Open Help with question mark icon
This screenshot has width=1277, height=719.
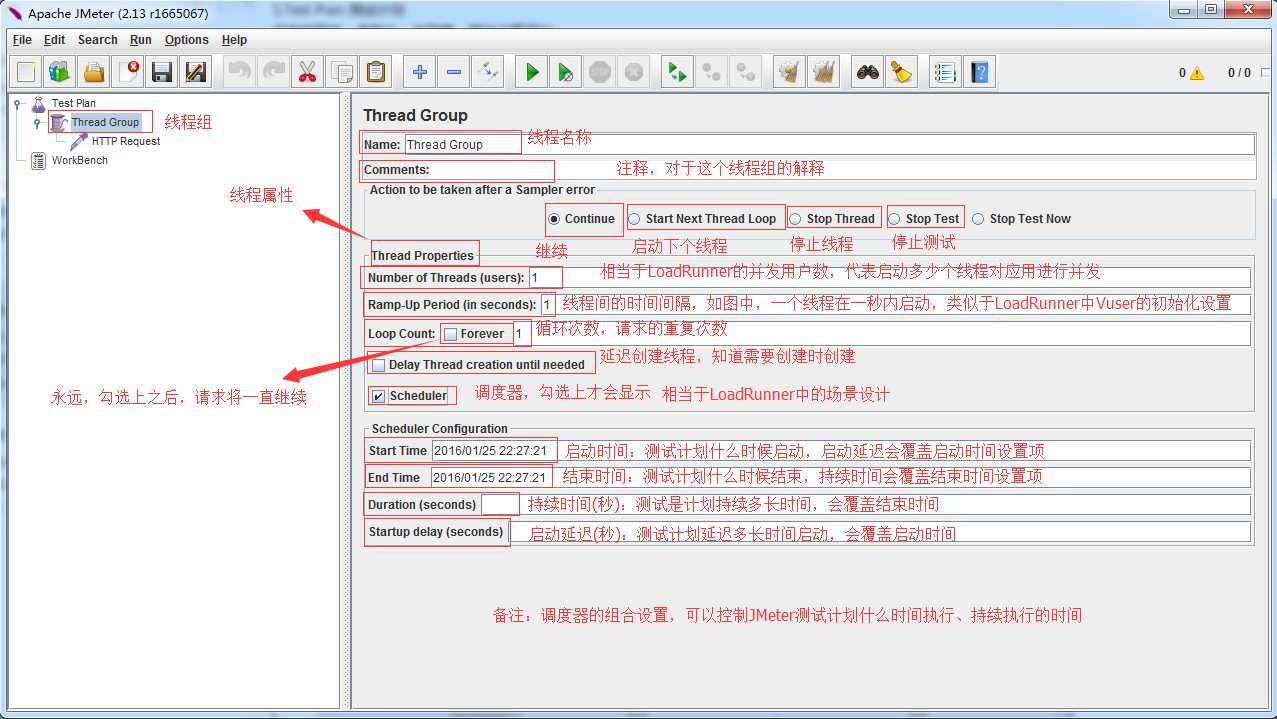(x=980, y=72)
